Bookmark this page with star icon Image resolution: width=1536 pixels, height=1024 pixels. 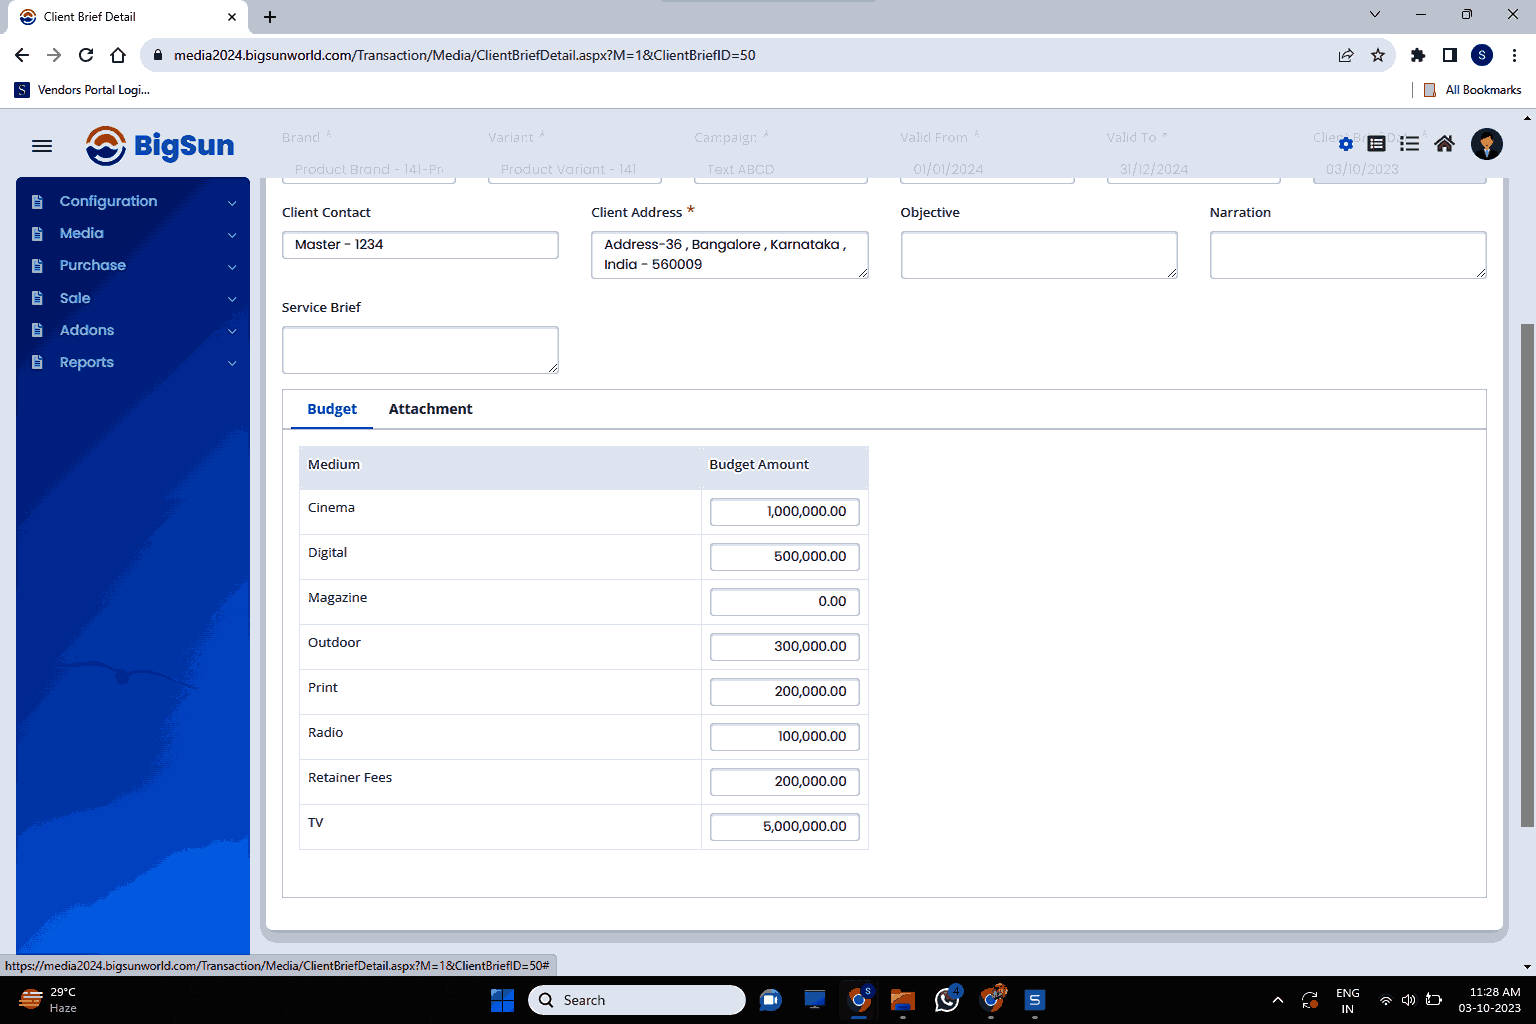[x=1378, y=55]
